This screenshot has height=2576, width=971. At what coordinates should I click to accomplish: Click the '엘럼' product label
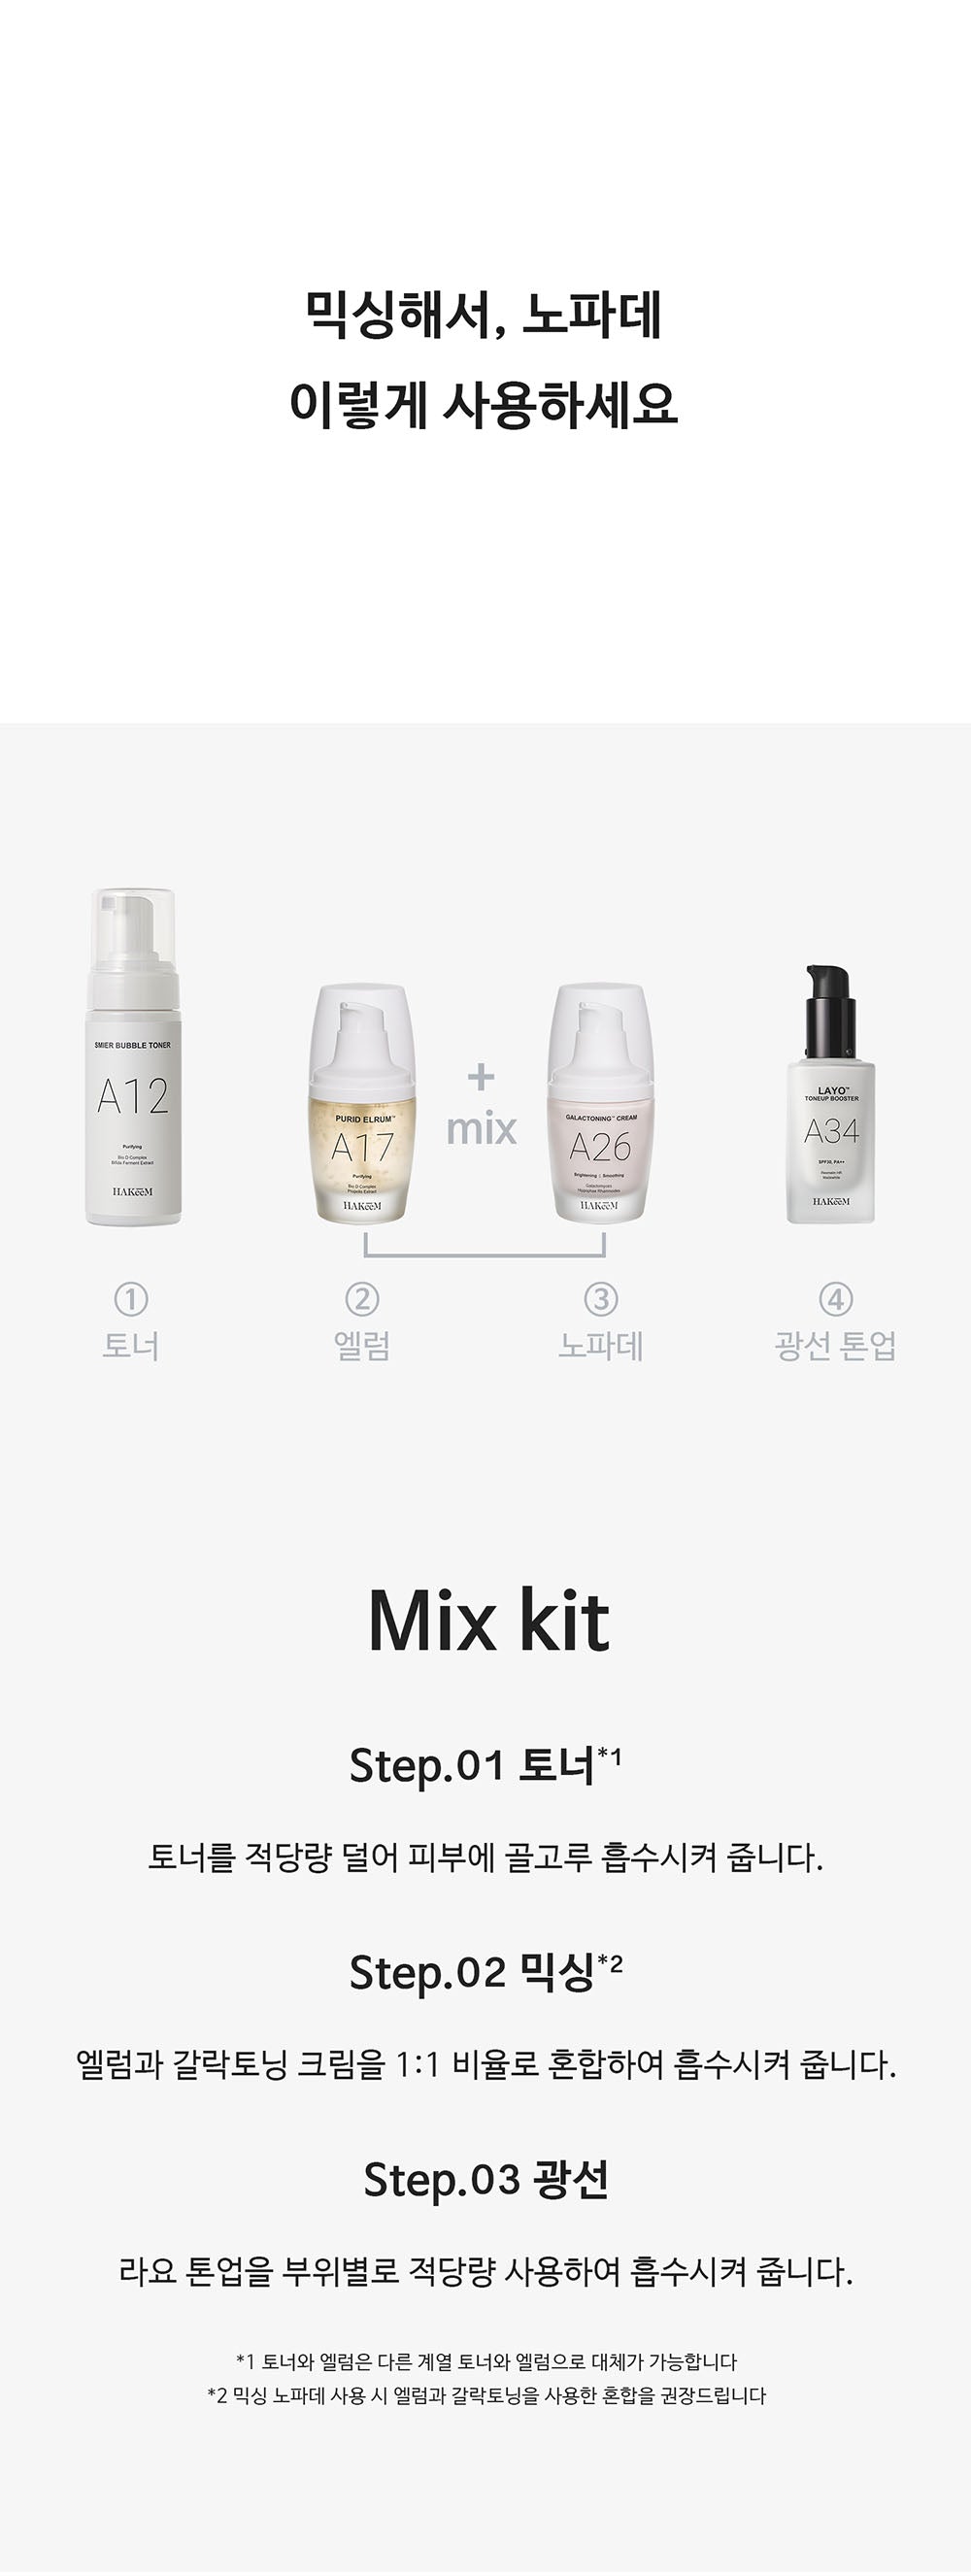tap(362, 1345)
